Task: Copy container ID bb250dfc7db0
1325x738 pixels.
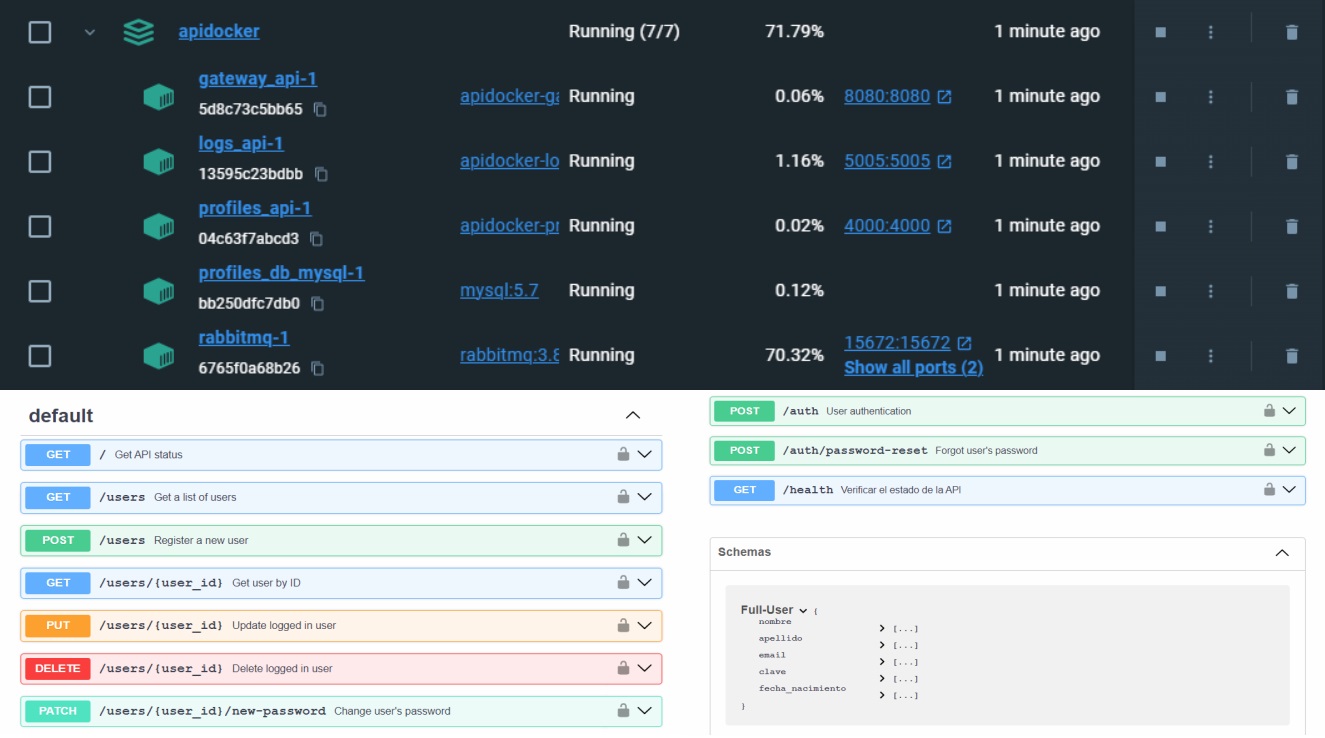Action: [317, 303]
